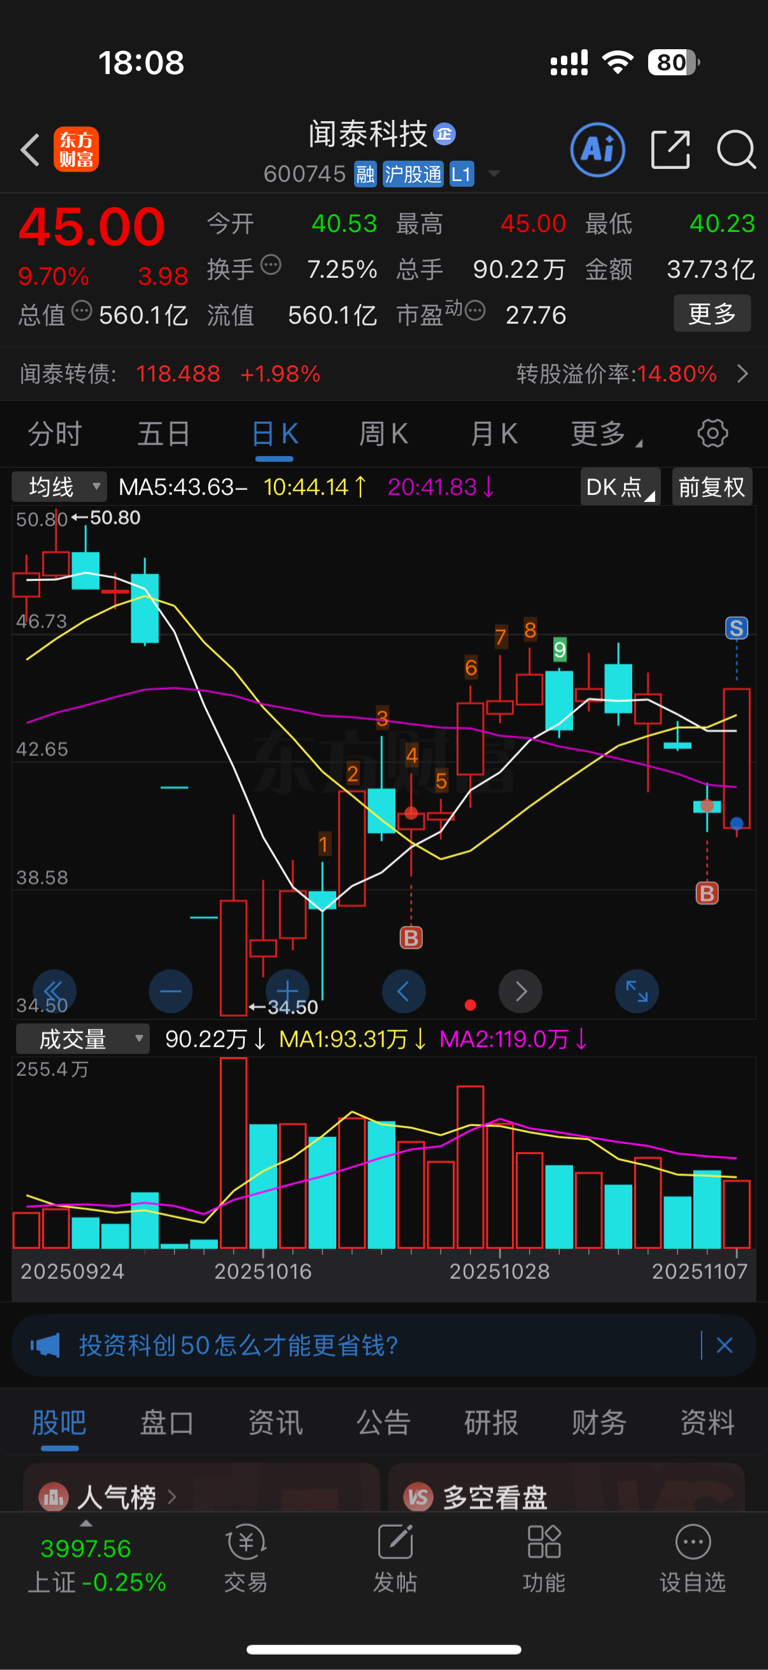Open the 研报 tab
The image size is (768, 1670).
pyautogui.click(x=491, y=1422)
